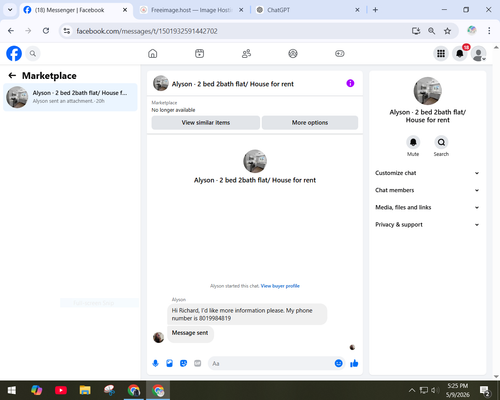Image resolution: width=500 pixels, height=400 pixels.
Task: Open the emoji picker in message box
Action: 338,363
